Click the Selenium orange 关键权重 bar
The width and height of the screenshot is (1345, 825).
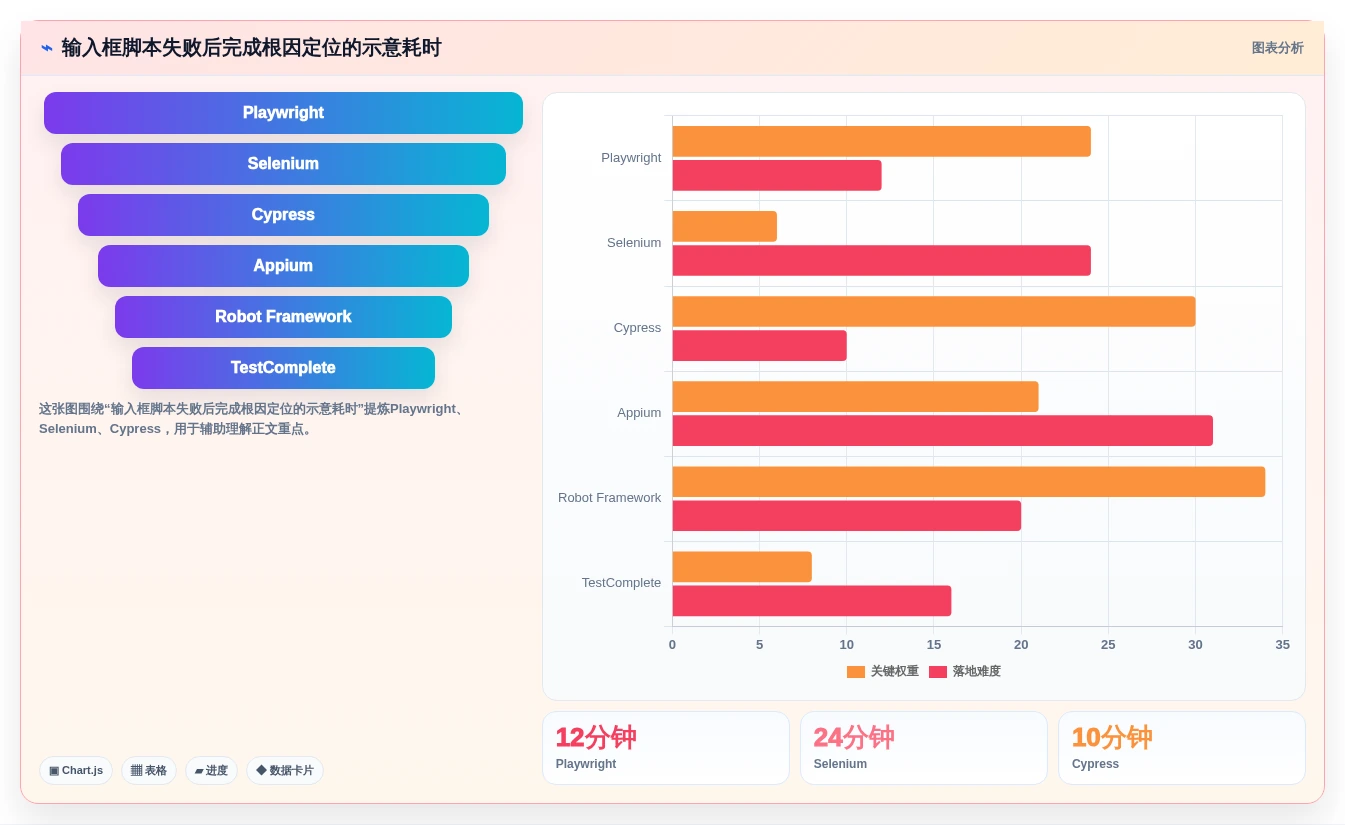(x=724, y=226)
